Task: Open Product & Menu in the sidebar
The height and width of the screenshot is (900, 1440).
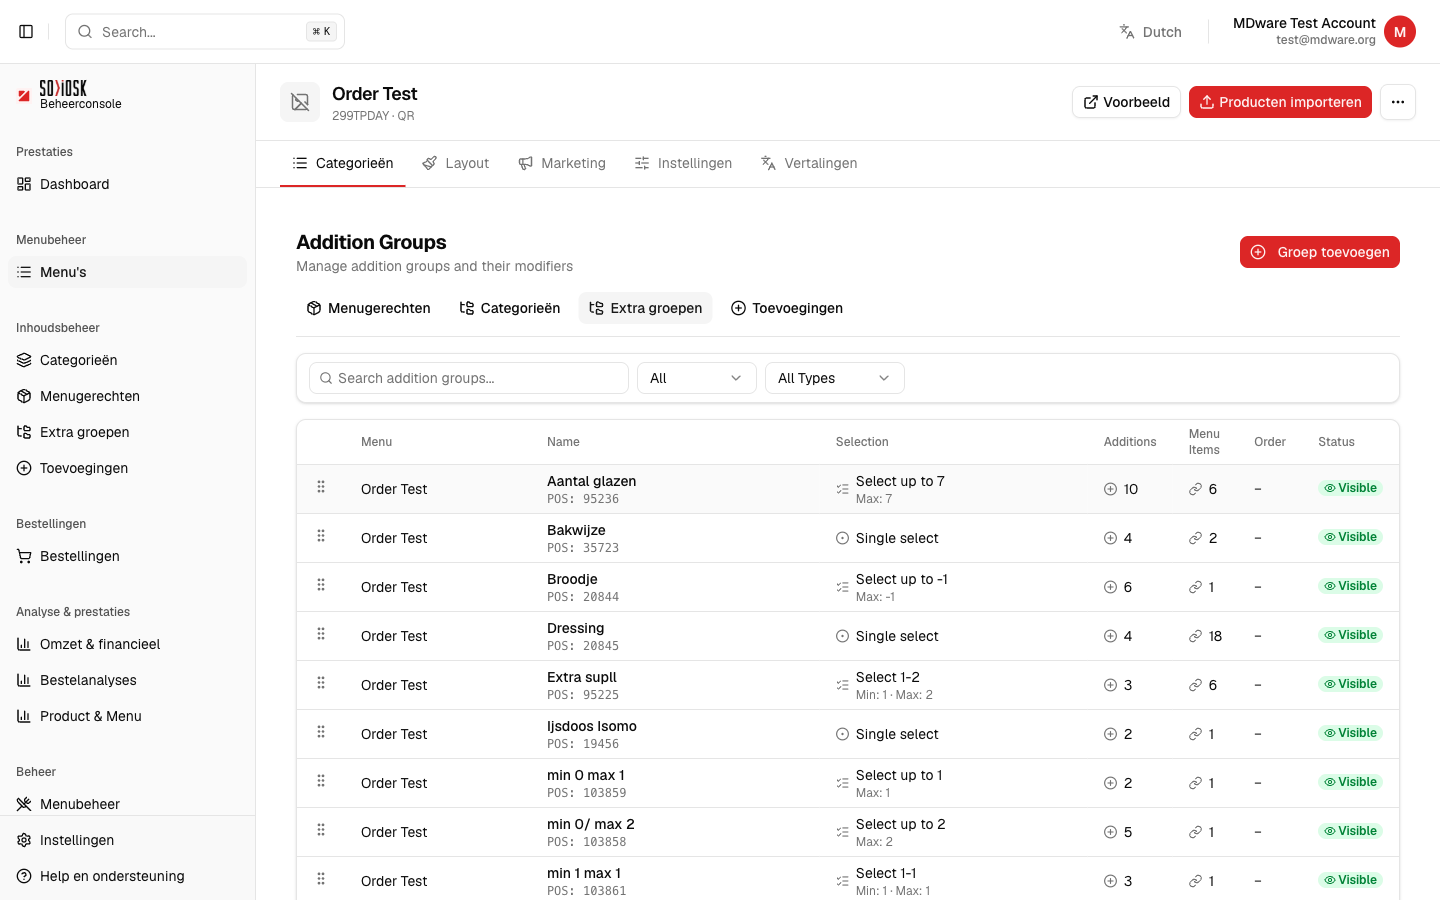Action: click(x=127, y=716)
